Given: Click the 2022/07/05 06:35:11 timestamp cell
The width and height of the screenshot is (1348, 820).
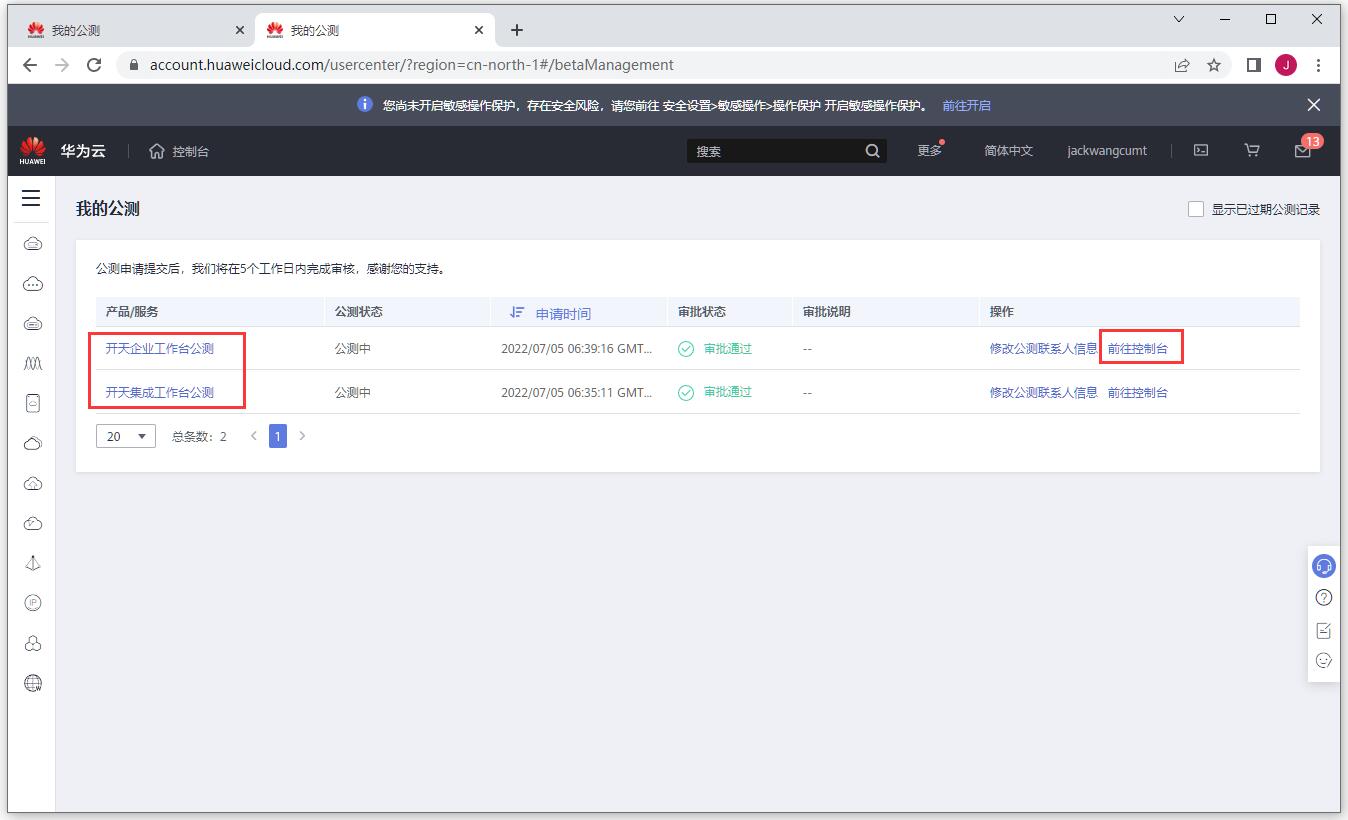Looking at the screenshot, I should point(576,392).
